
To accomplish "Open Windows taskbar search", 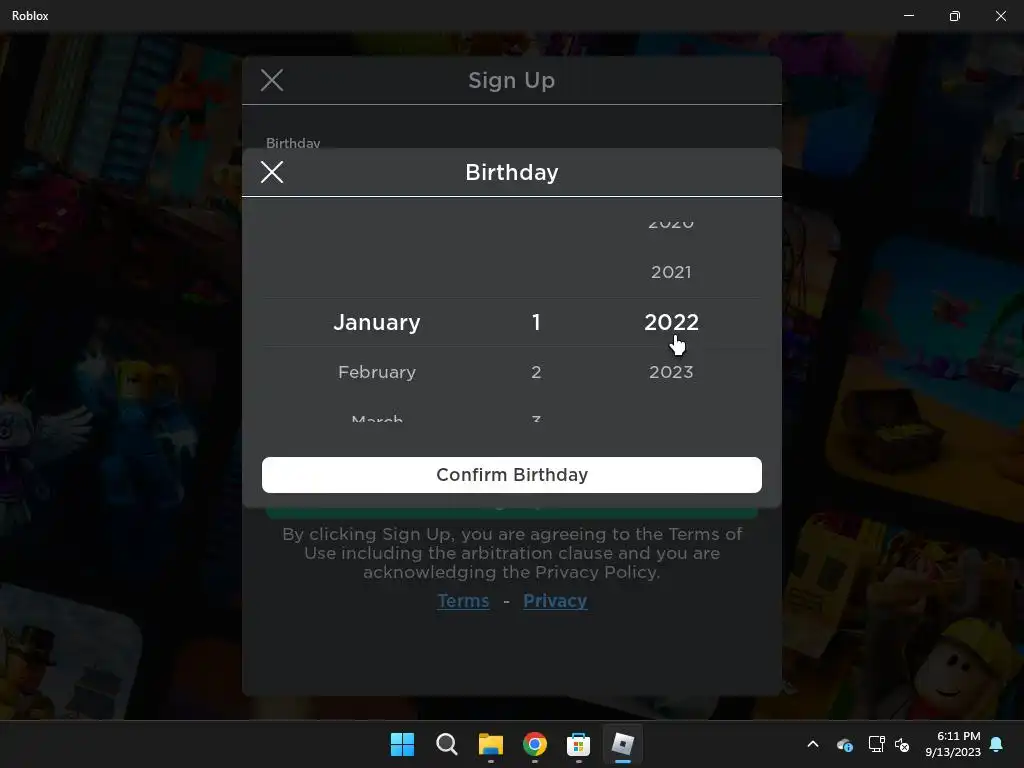I will [x=447, y=744].
